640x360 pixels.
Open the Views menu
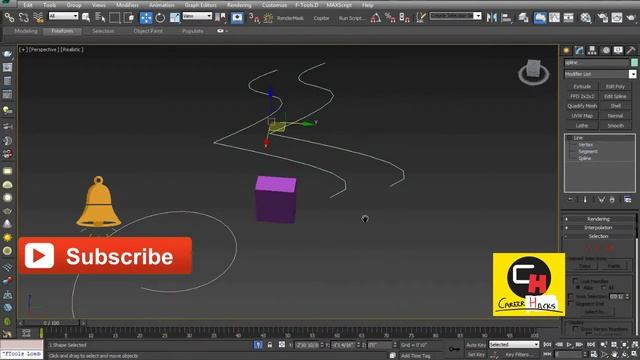click(98, 5)
